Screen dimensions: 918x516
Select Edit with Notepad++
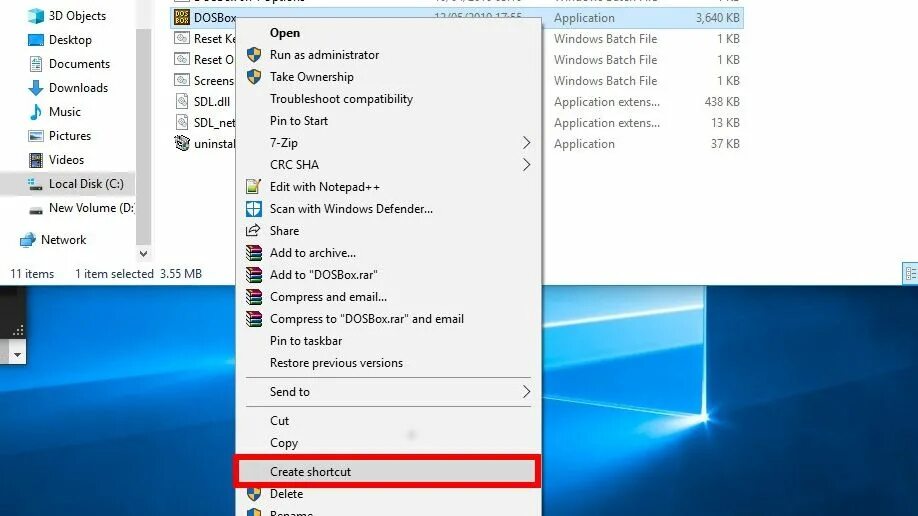324,187
